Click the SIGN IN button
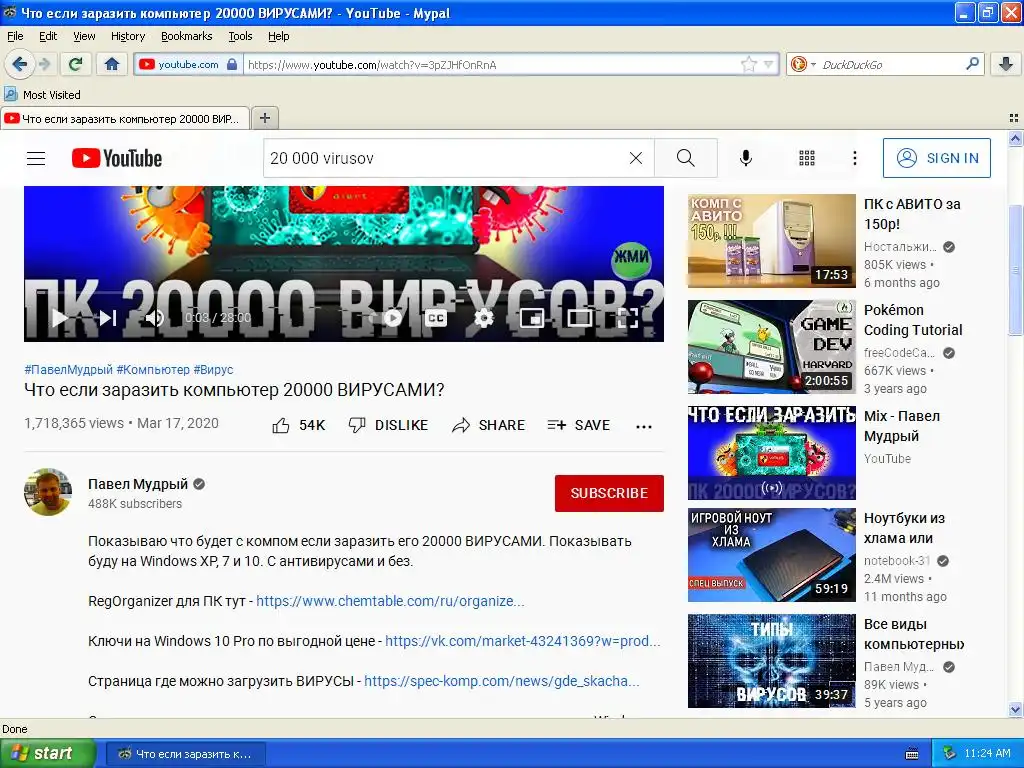 [x=936, y=158]
